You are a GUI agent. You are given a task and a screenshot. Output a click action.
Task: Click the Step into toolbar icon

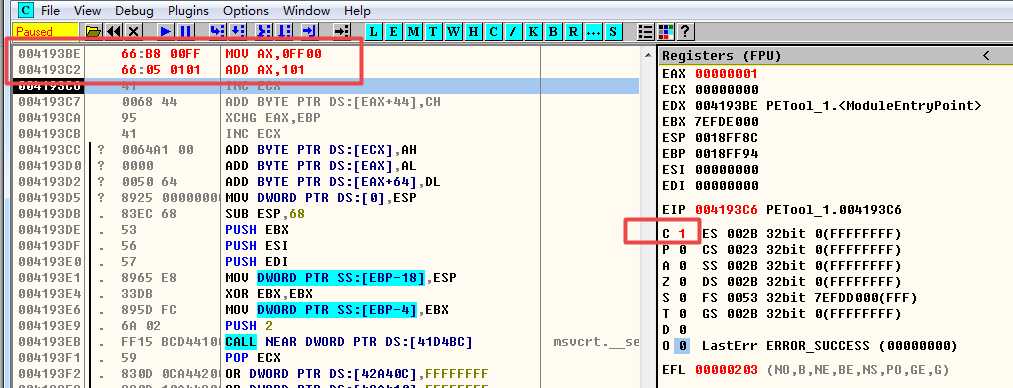click(218, 31)
